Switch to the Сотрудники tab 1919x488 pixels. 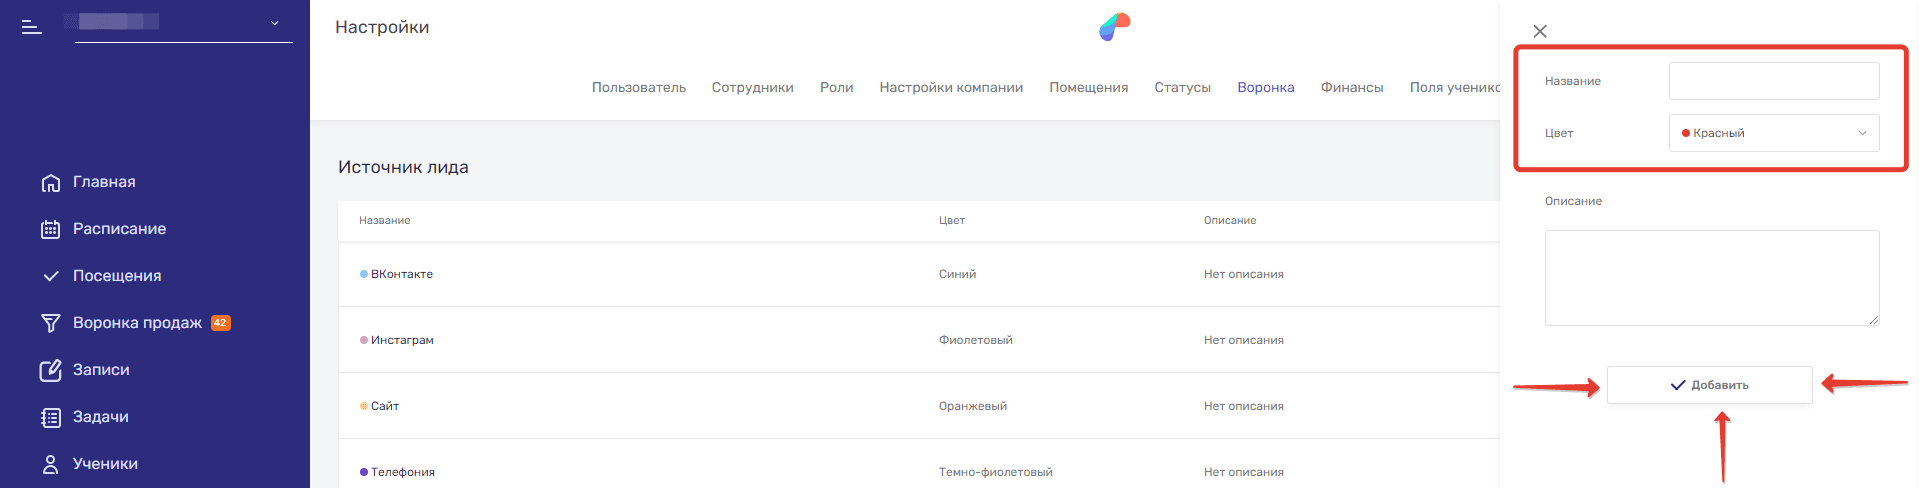coord(752,88)
